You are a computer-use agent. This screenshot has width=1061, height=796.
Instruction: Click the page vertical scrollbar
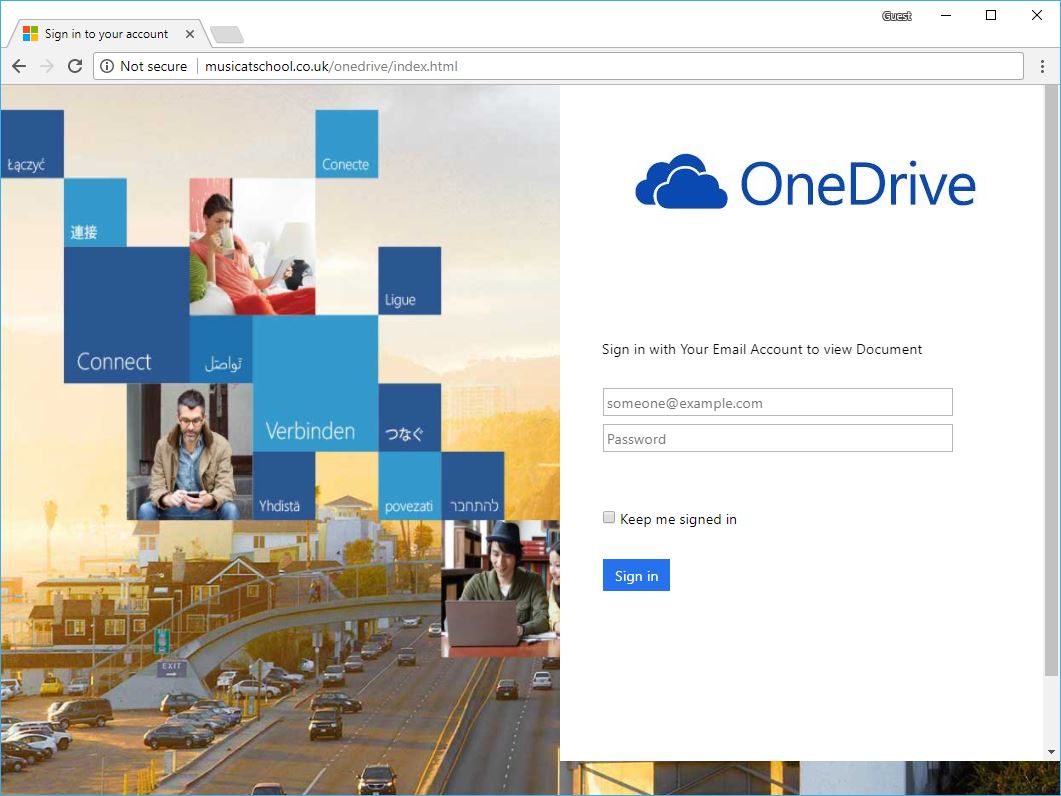pos(1051,379)
